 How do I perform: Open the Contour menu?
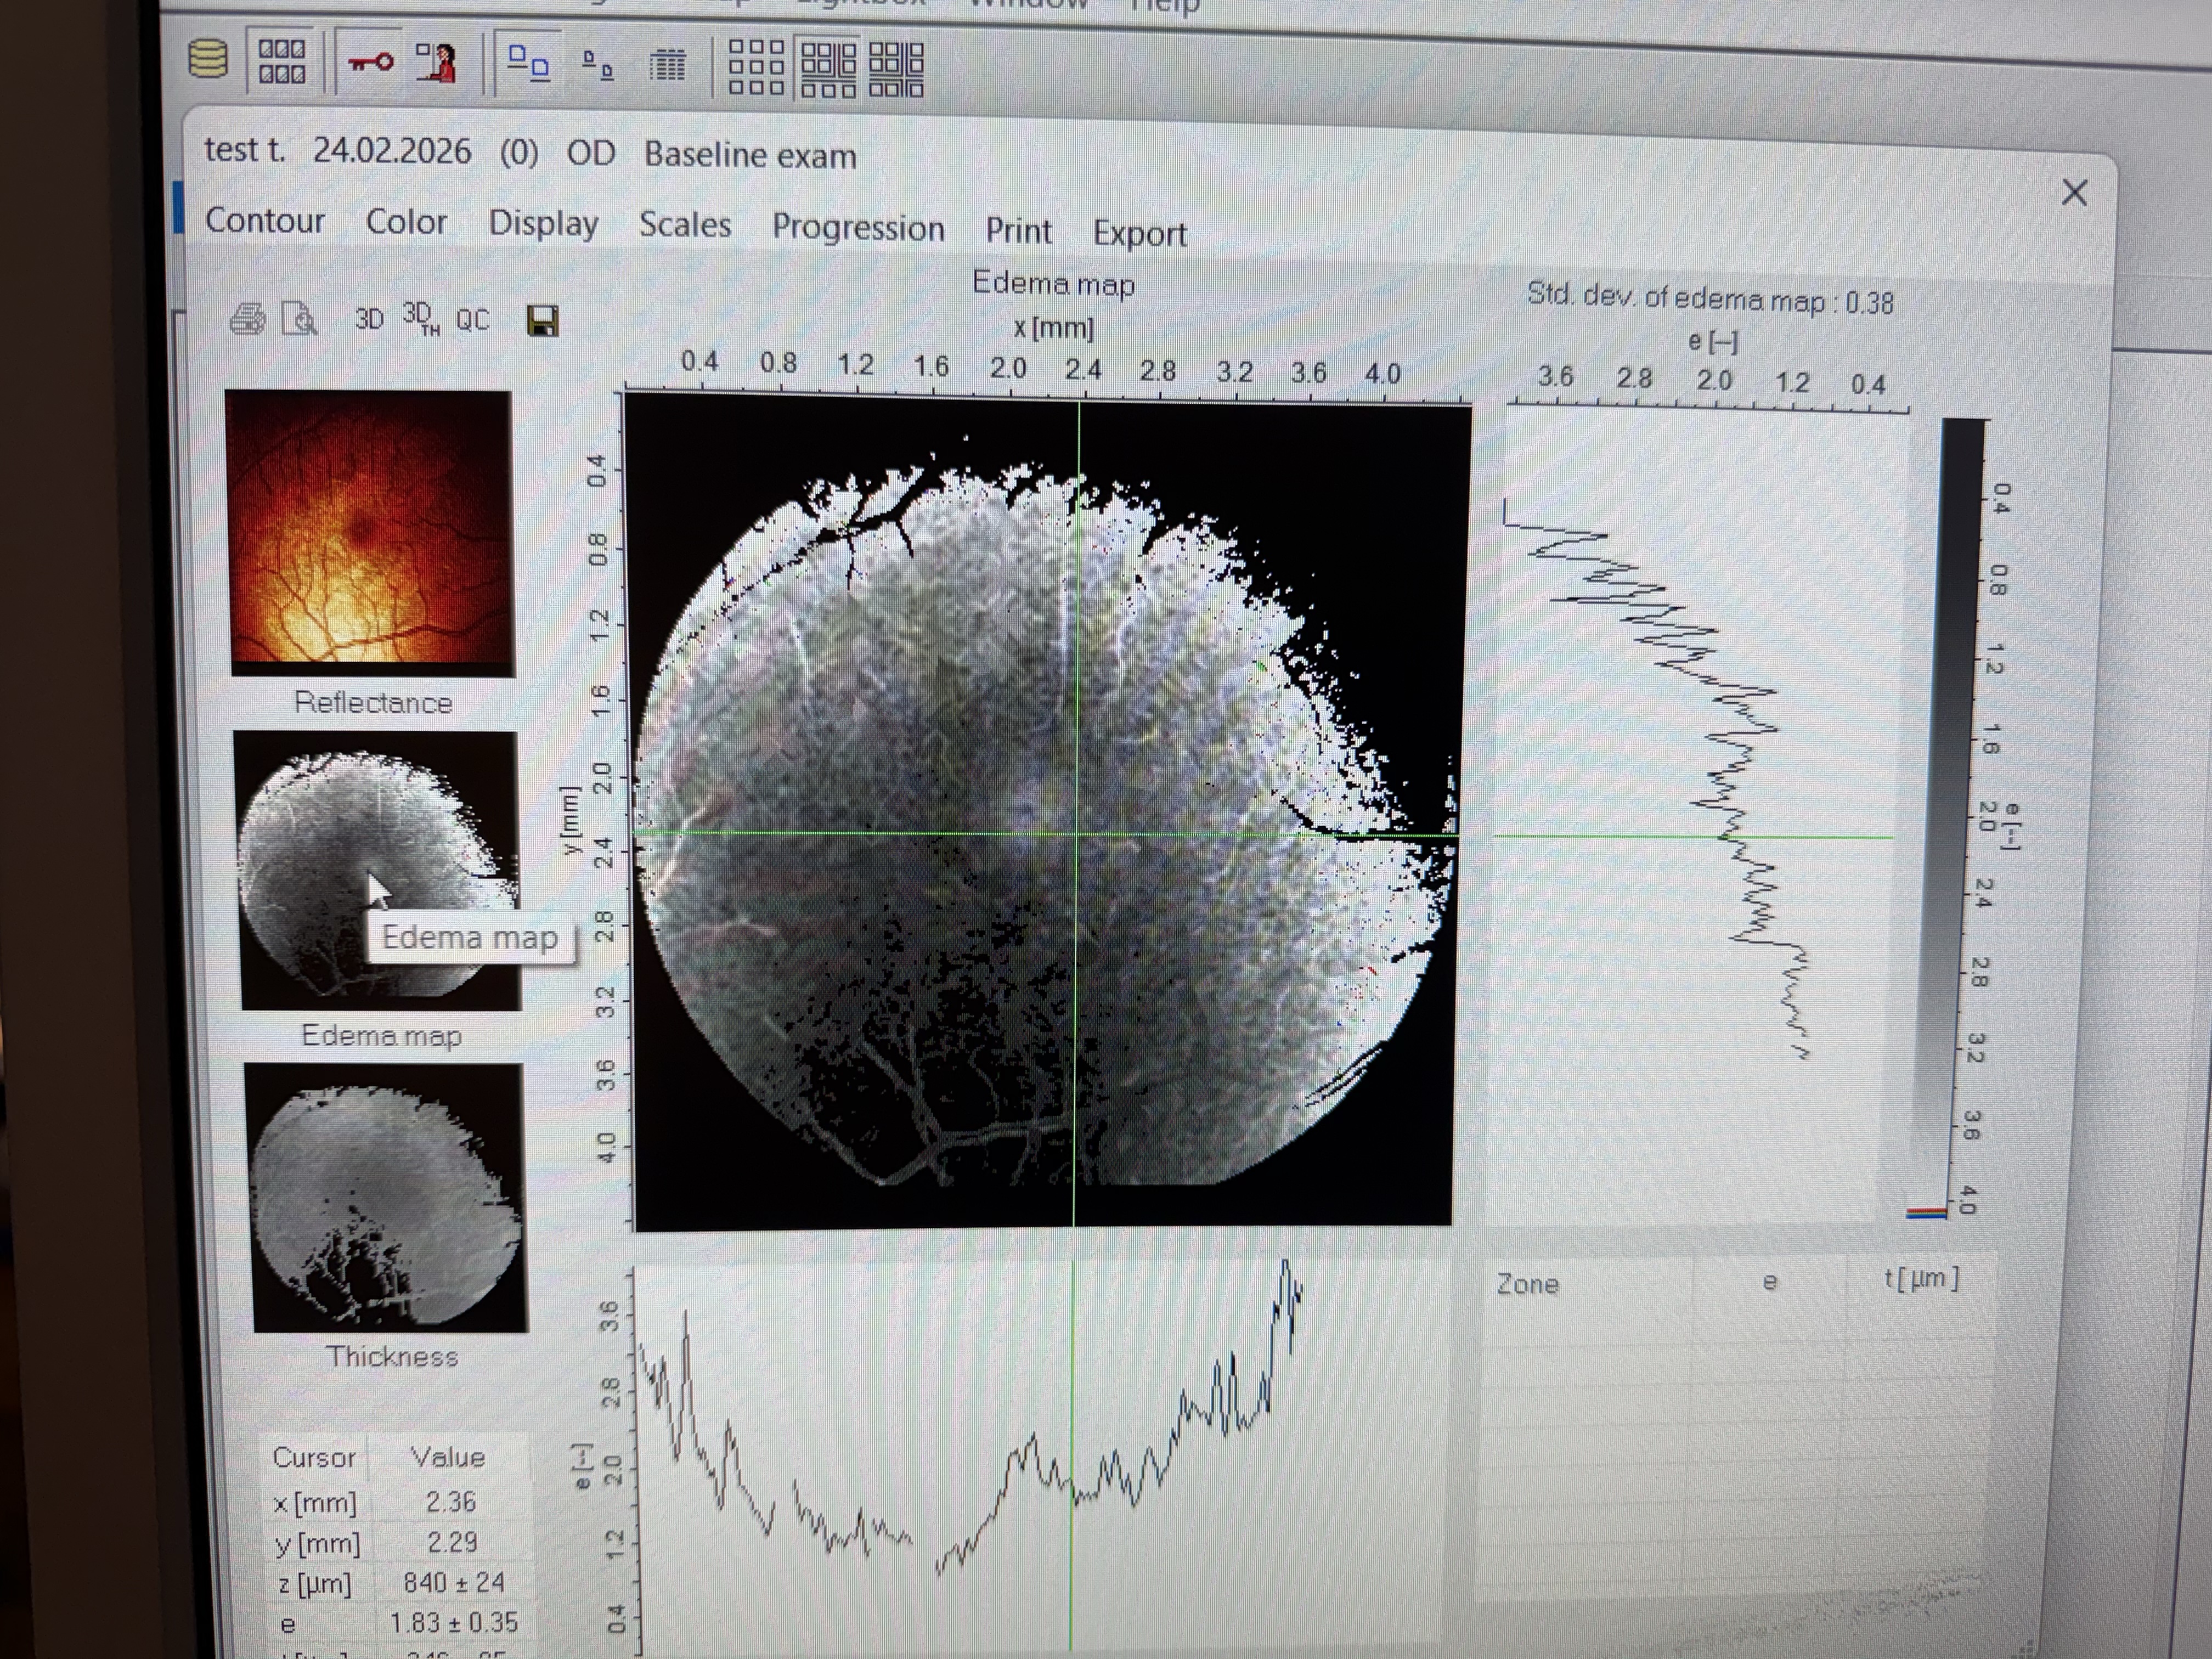264,220
